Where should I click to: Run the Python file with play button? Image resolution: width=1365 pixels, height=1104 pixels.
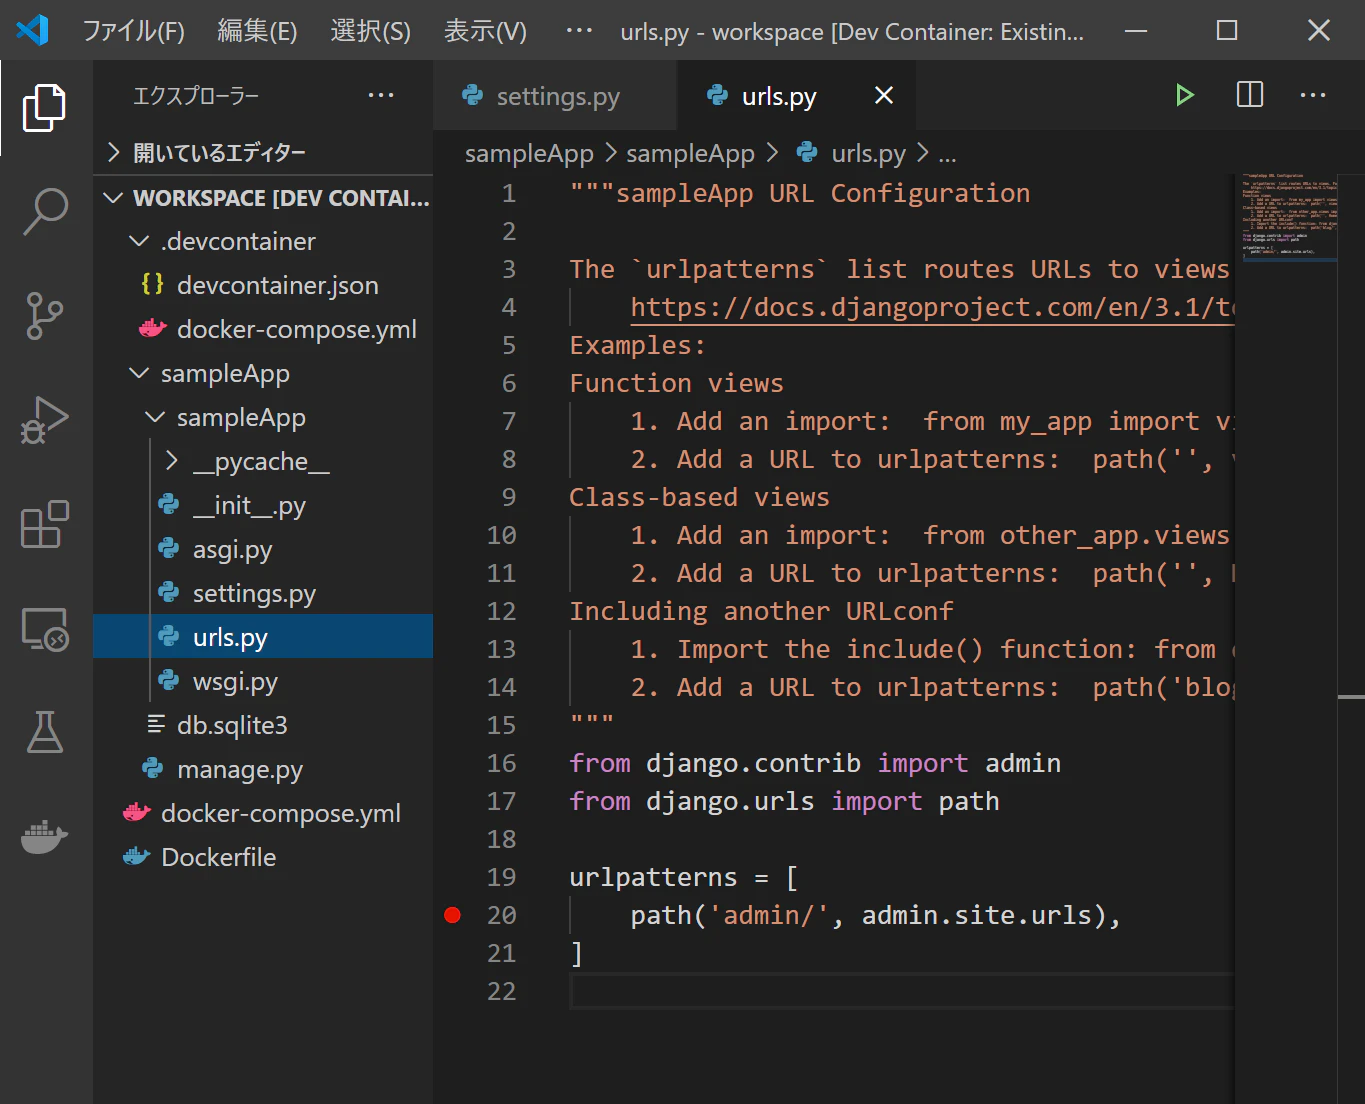pyautogui.click(x=1185, y=95)
